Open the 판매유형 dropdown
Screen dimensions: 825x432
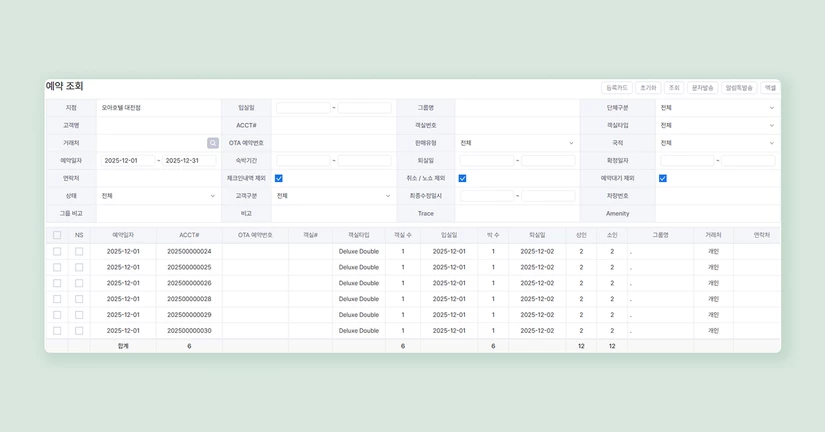517,143
